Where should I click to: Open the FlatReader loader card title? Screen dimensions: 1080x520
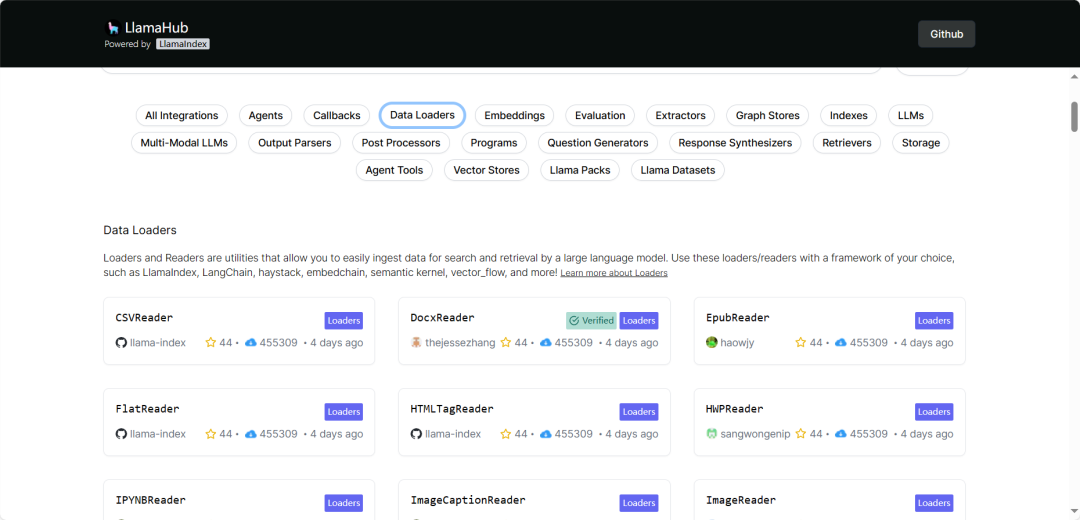[147, 409]
